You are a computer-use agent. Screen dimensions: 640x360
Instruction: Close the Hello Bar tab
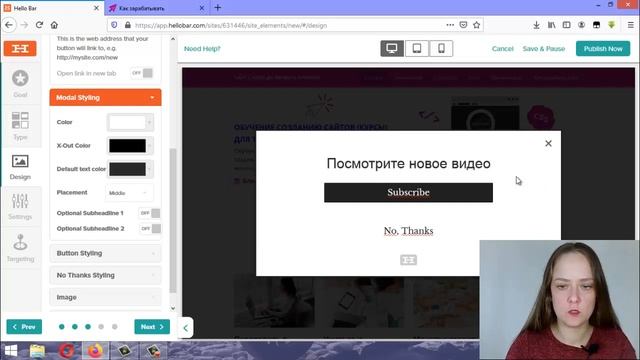(96, 8)
